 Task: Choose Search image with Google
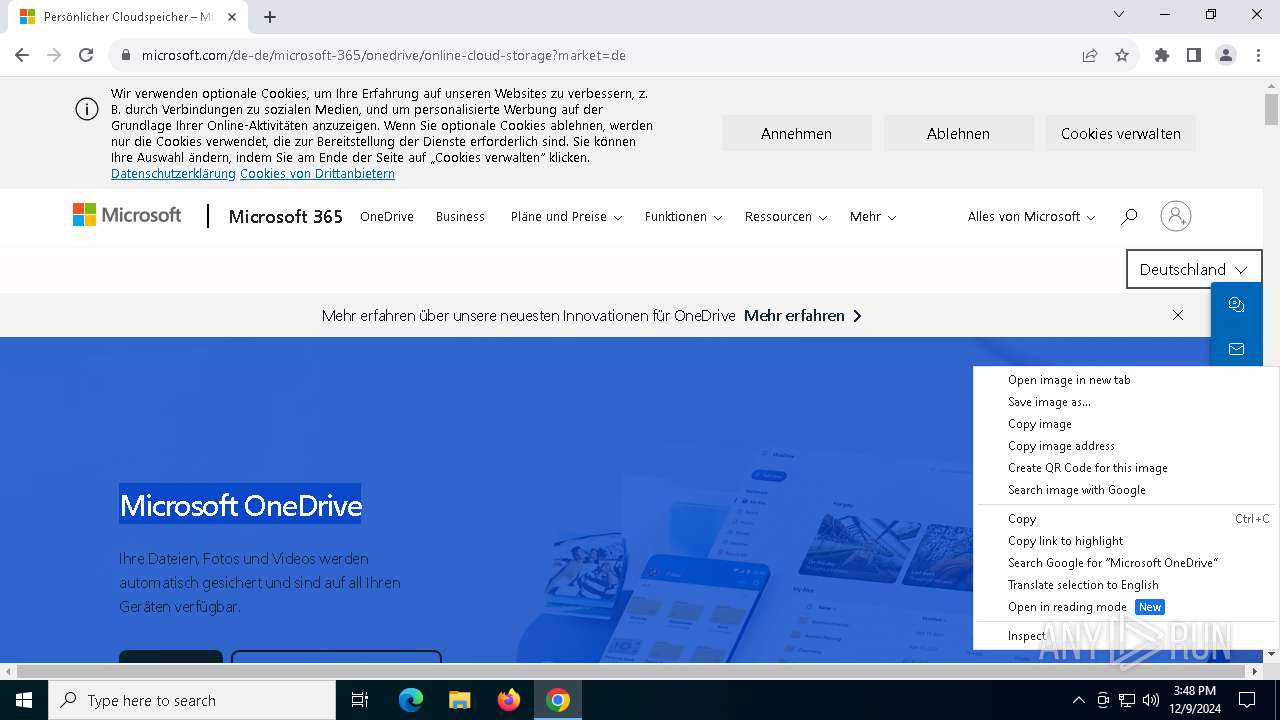click(x=1126, y=490)
